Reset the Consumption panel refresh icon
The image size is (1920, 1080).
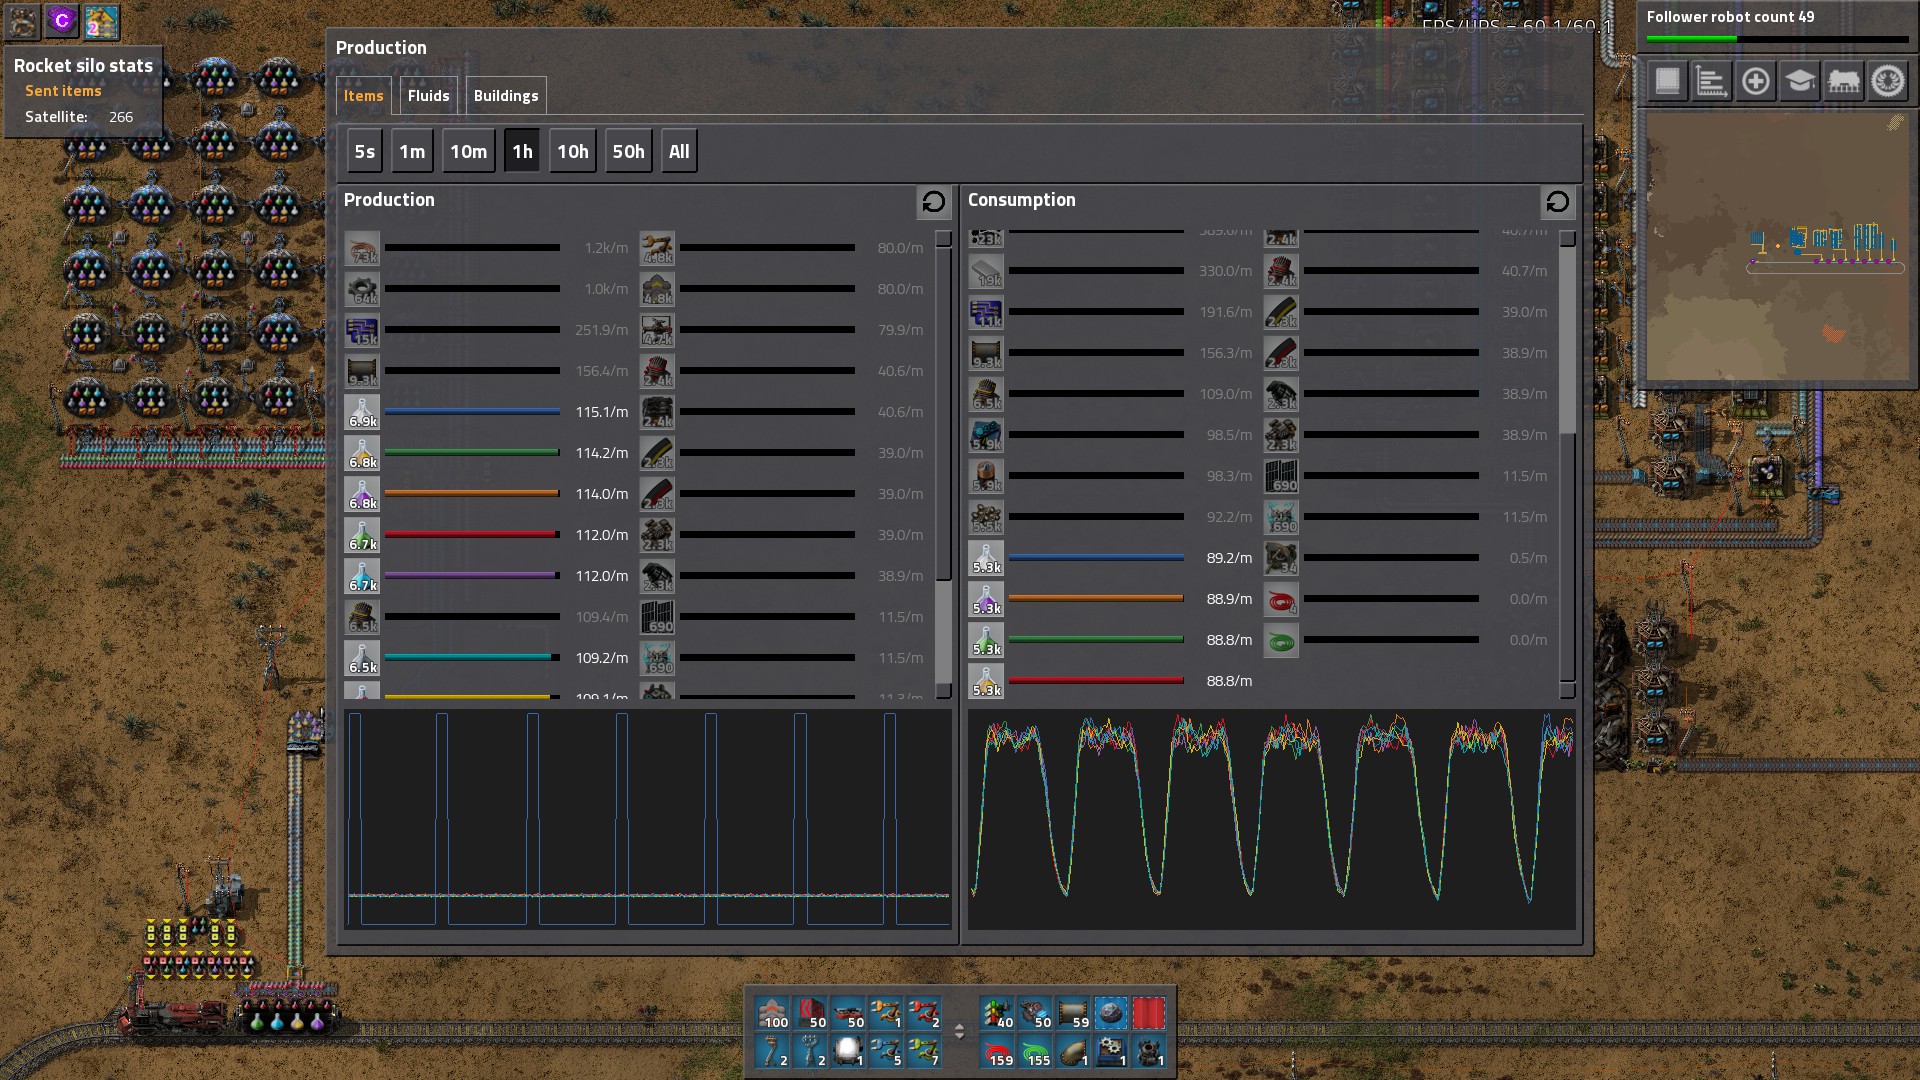[1557, 202]
